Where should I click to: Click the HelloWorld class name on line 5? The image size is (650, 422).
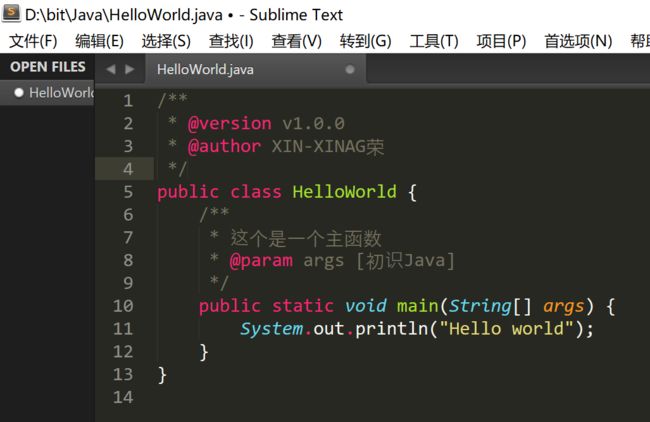(344, 192)
